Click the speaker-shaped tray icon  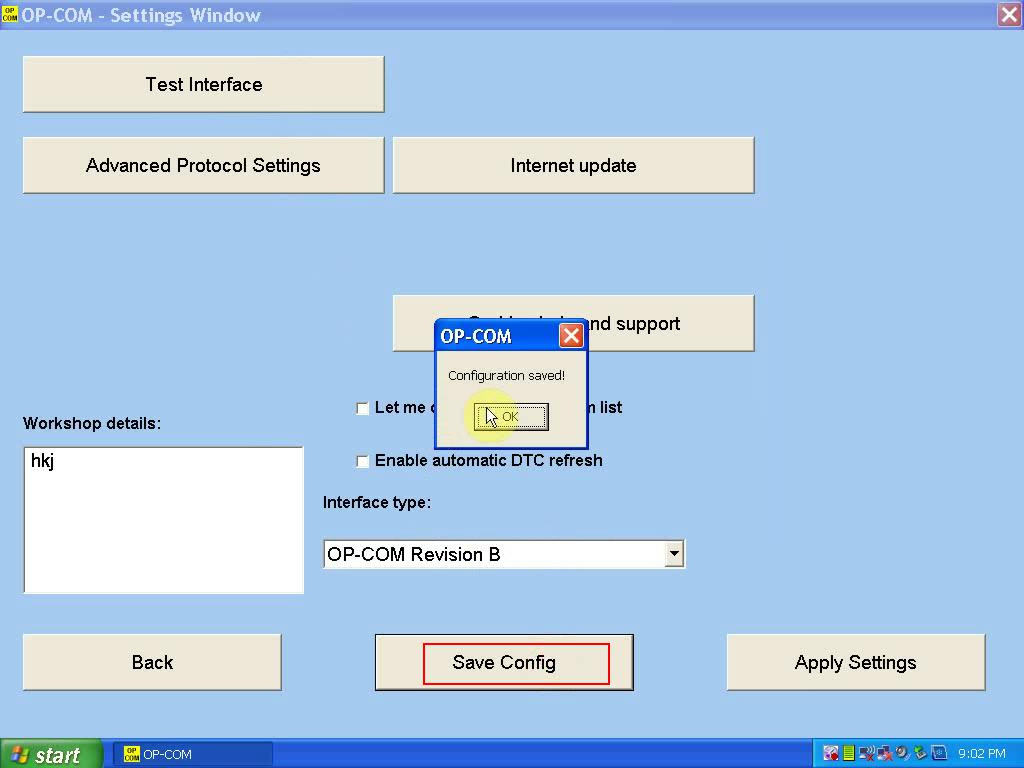pos(903,753)
